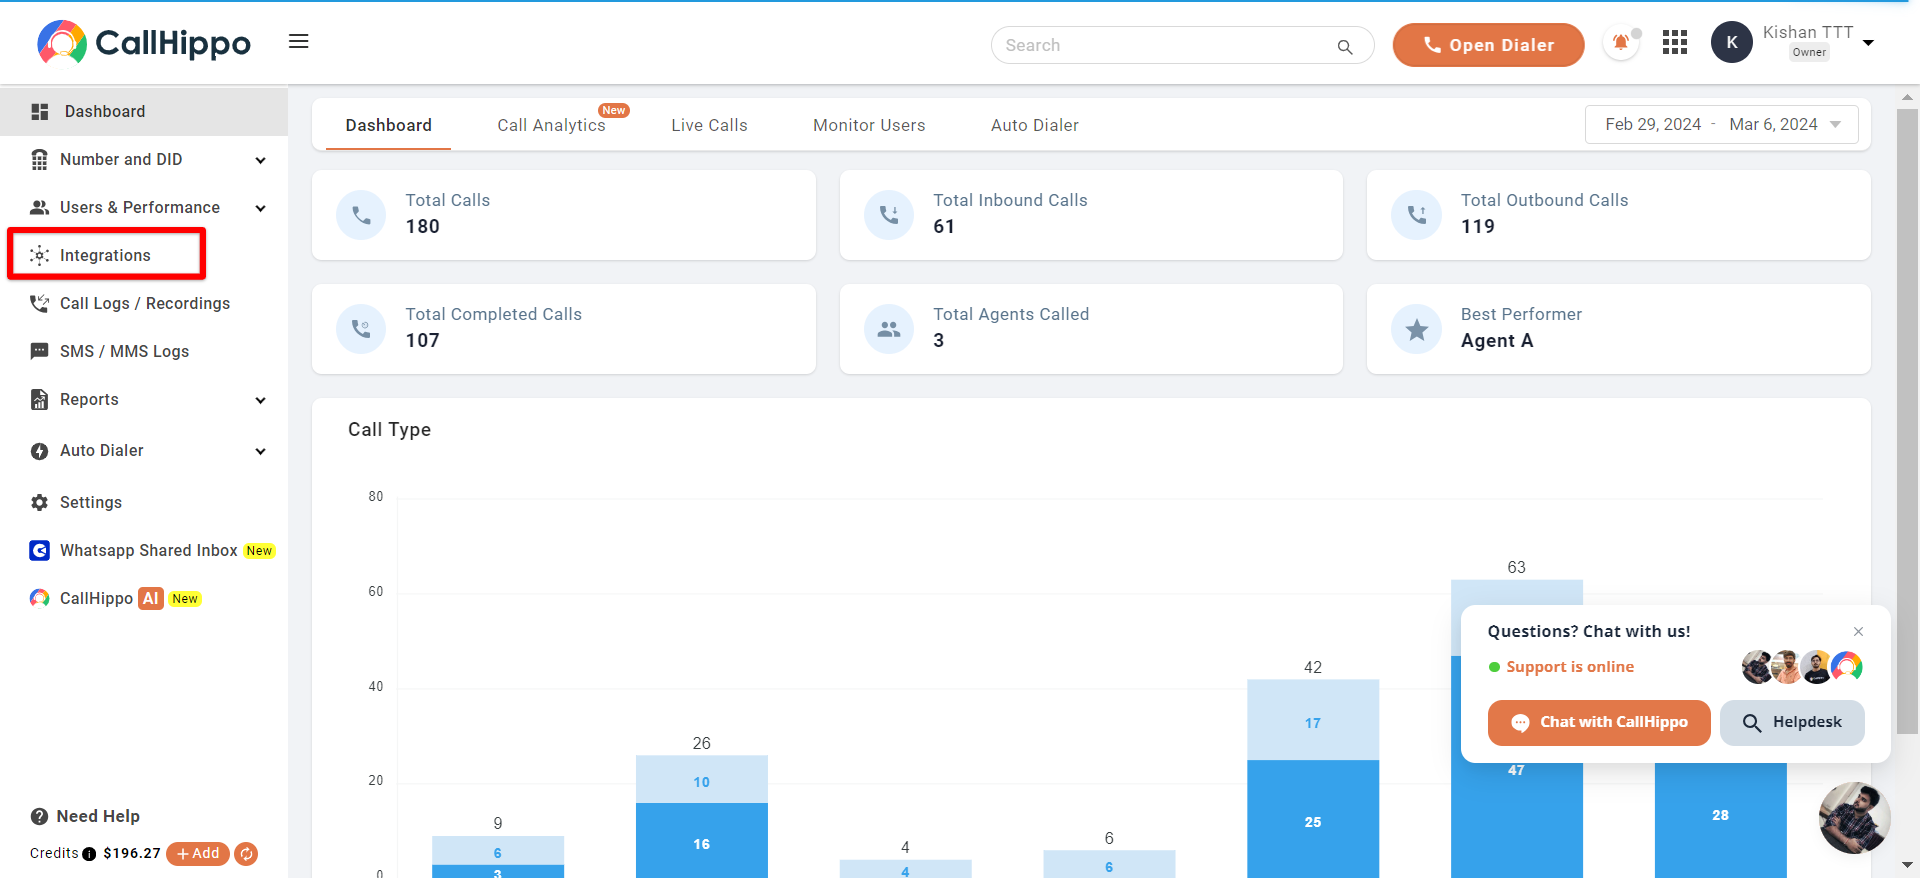The image size is (1920, 878).
Task: Open the notifications bell
Action: pyautogui.click(x=1621, y=43)
